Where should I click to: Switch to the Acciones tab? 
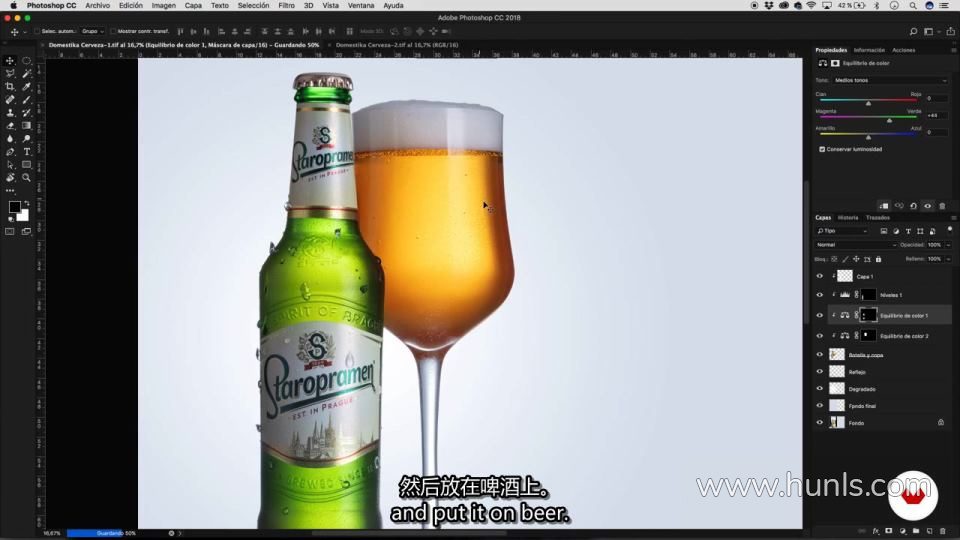[x=904, y=50]
